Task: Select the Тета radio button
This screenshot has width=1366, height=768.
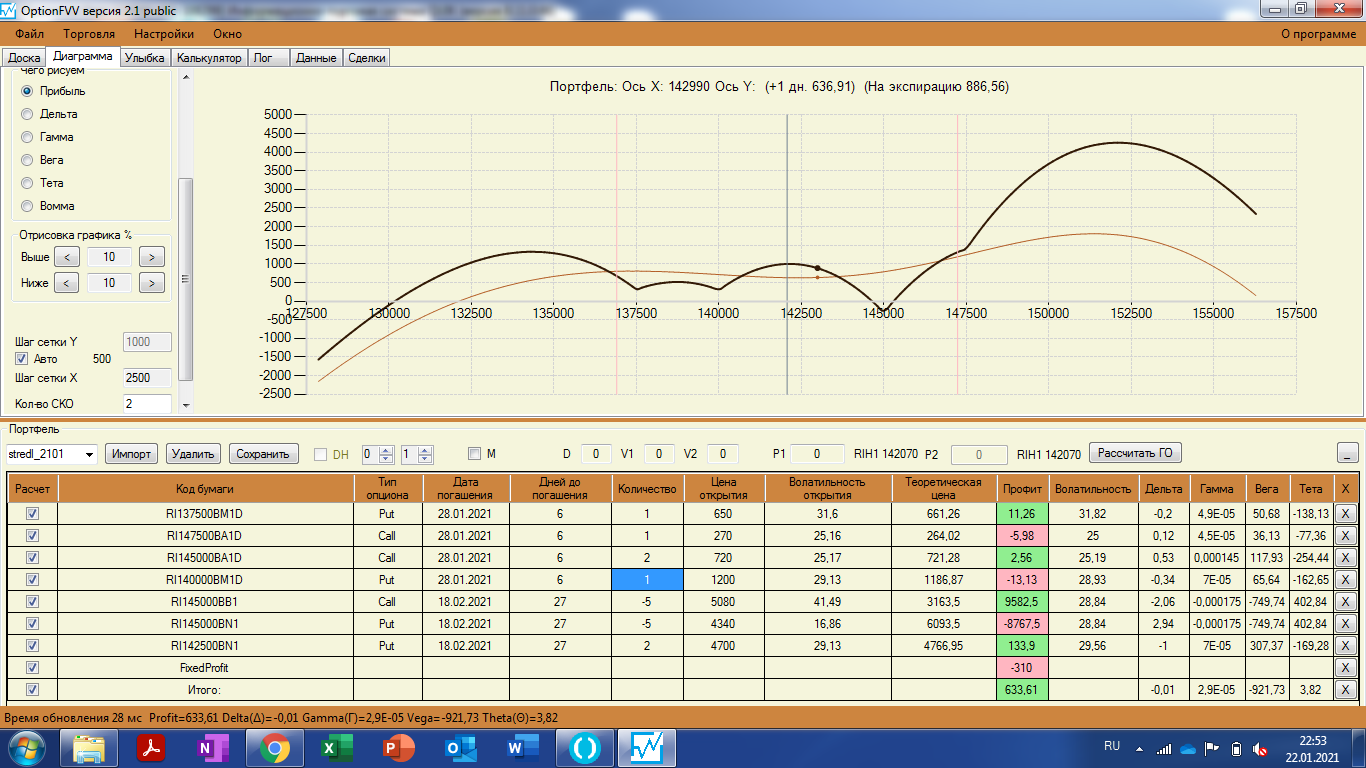Action: (27, 183)
